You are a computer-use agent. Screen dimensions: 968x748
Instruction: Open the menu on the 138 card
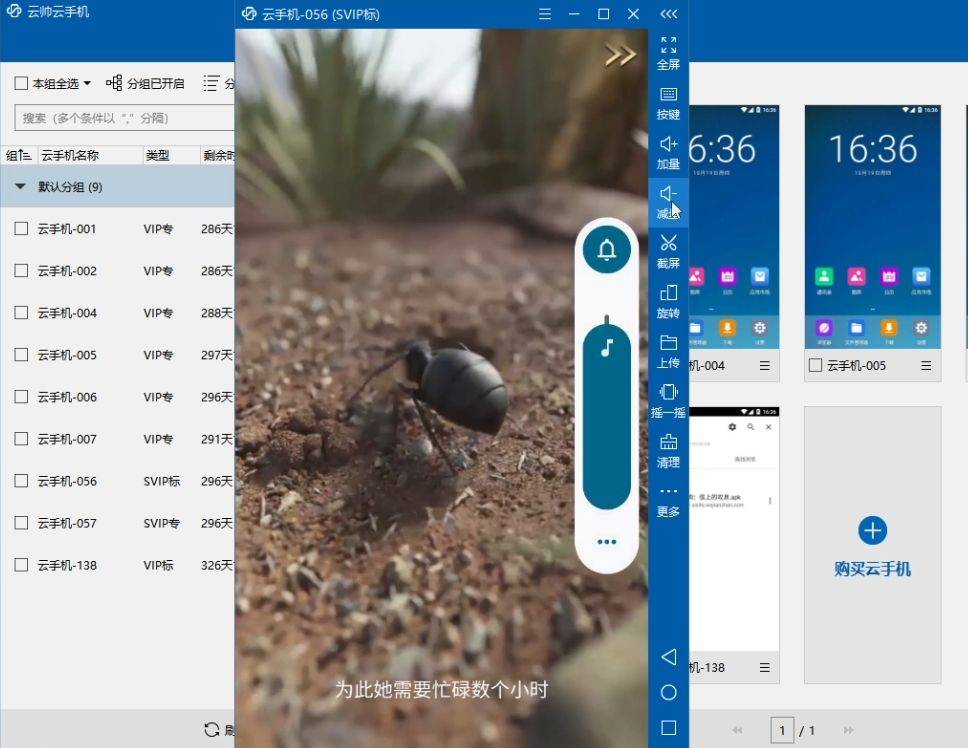pyautogui.click(x=764, y=667)
